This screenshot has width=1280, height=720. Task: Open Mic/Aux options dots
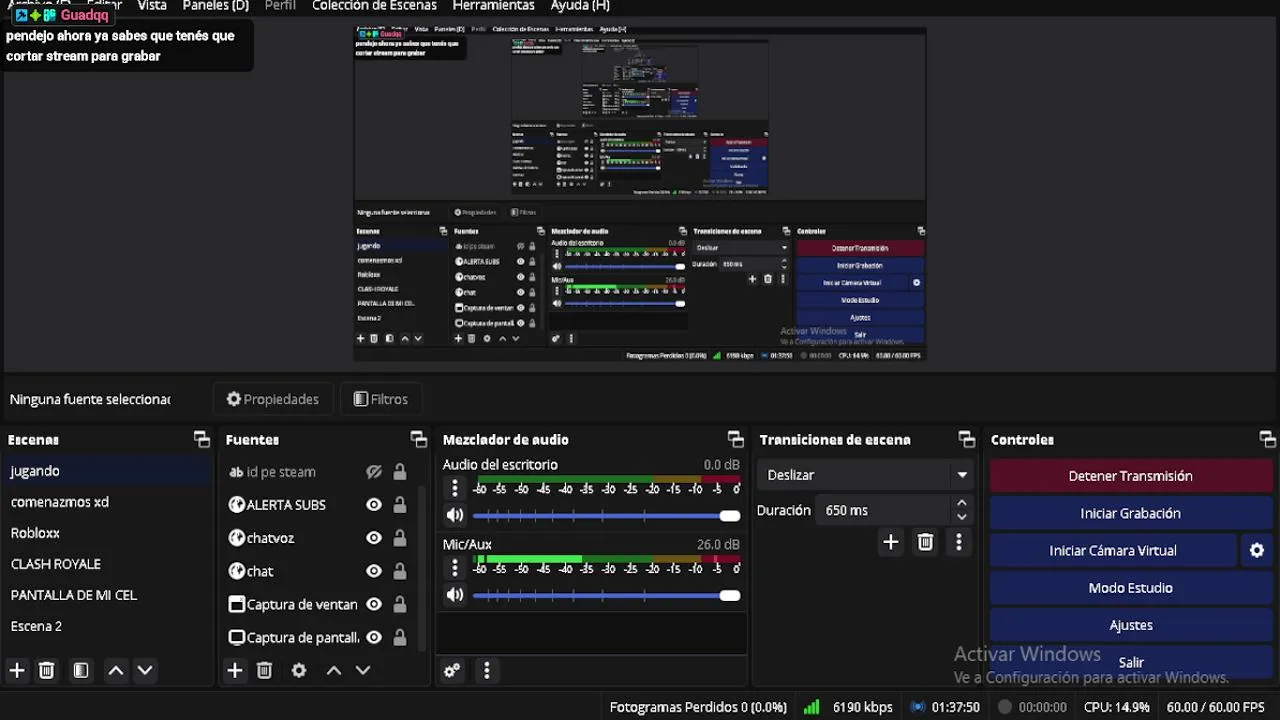[x=455, y=568]
